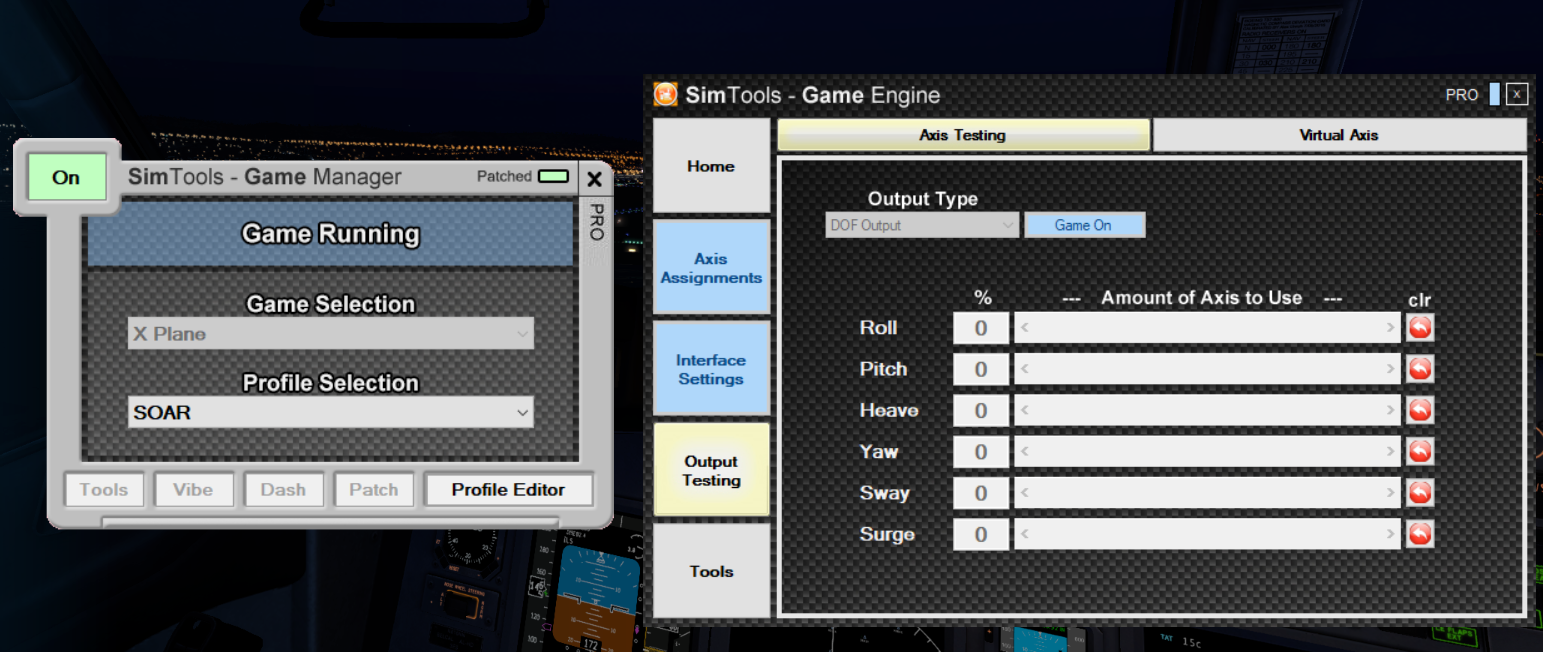
Task: Click the SimTools Game Engine logo icon
Action: [x=665, y=95]
